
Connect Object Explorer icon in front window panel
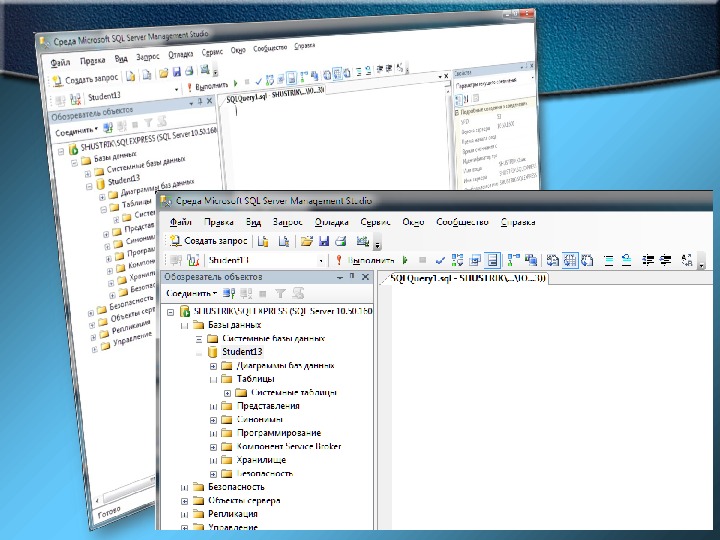coord(229,293)
